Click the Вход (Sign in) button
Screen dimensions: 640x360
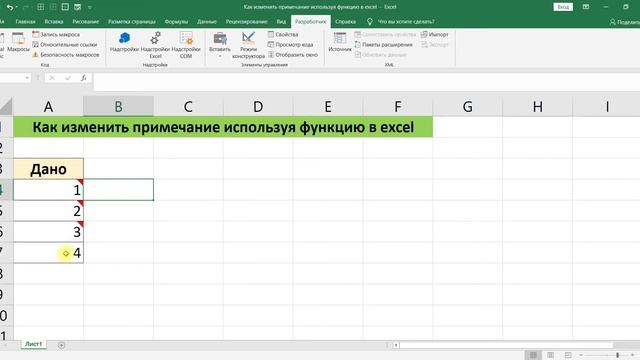coord(563,7)
